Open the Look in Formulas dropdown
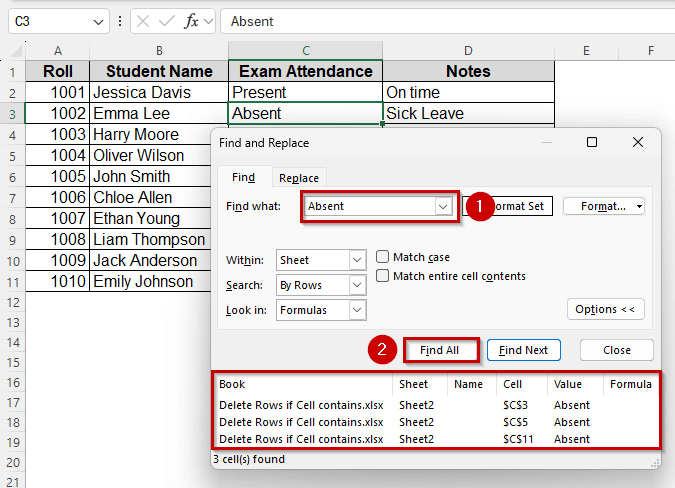 point(357,310)
